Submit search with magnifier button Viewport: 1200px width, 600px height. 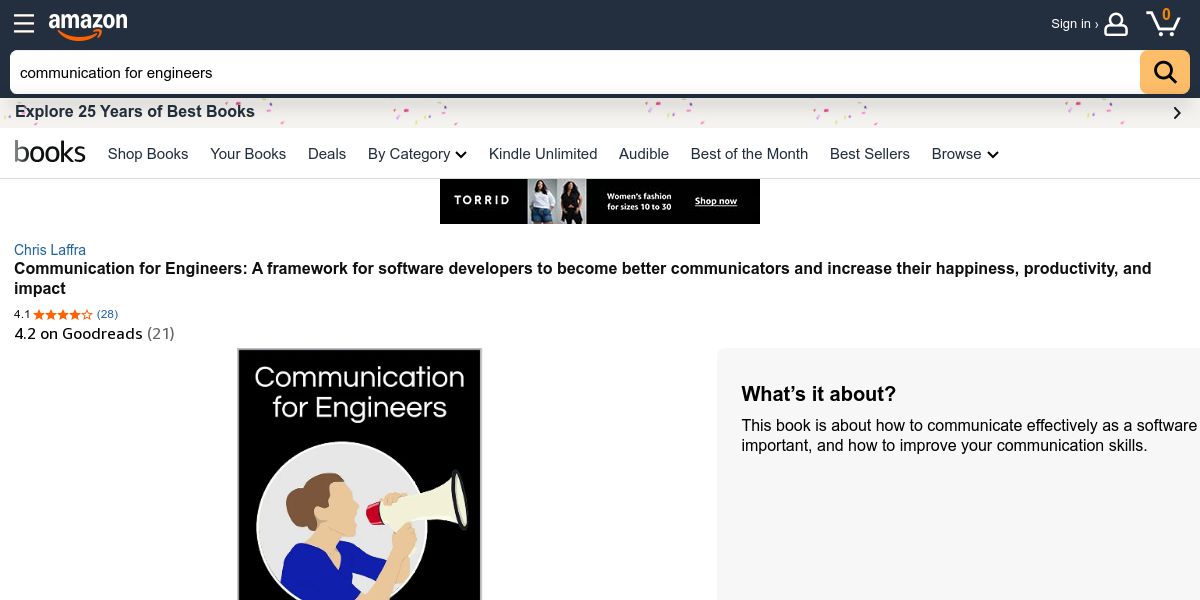click(x=1165, y=72)
